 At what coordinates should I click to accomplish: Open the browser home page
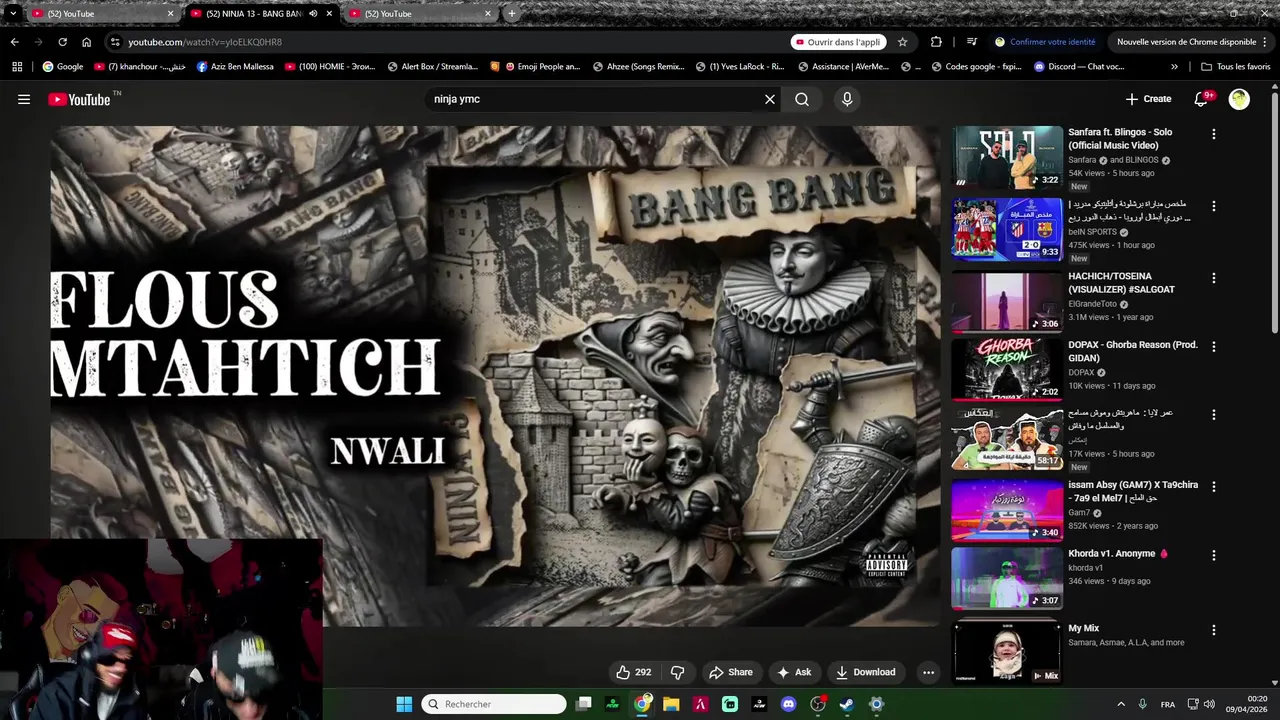(87, 42)
